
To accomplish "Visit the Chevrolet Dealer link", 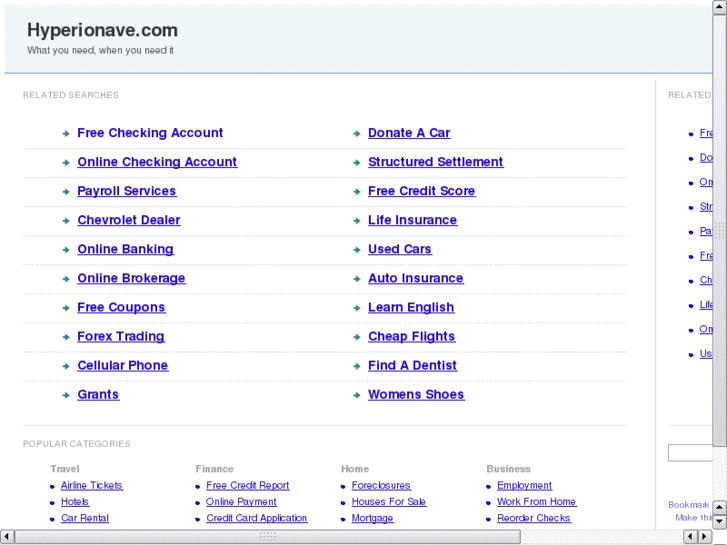I will coord(129,220).
